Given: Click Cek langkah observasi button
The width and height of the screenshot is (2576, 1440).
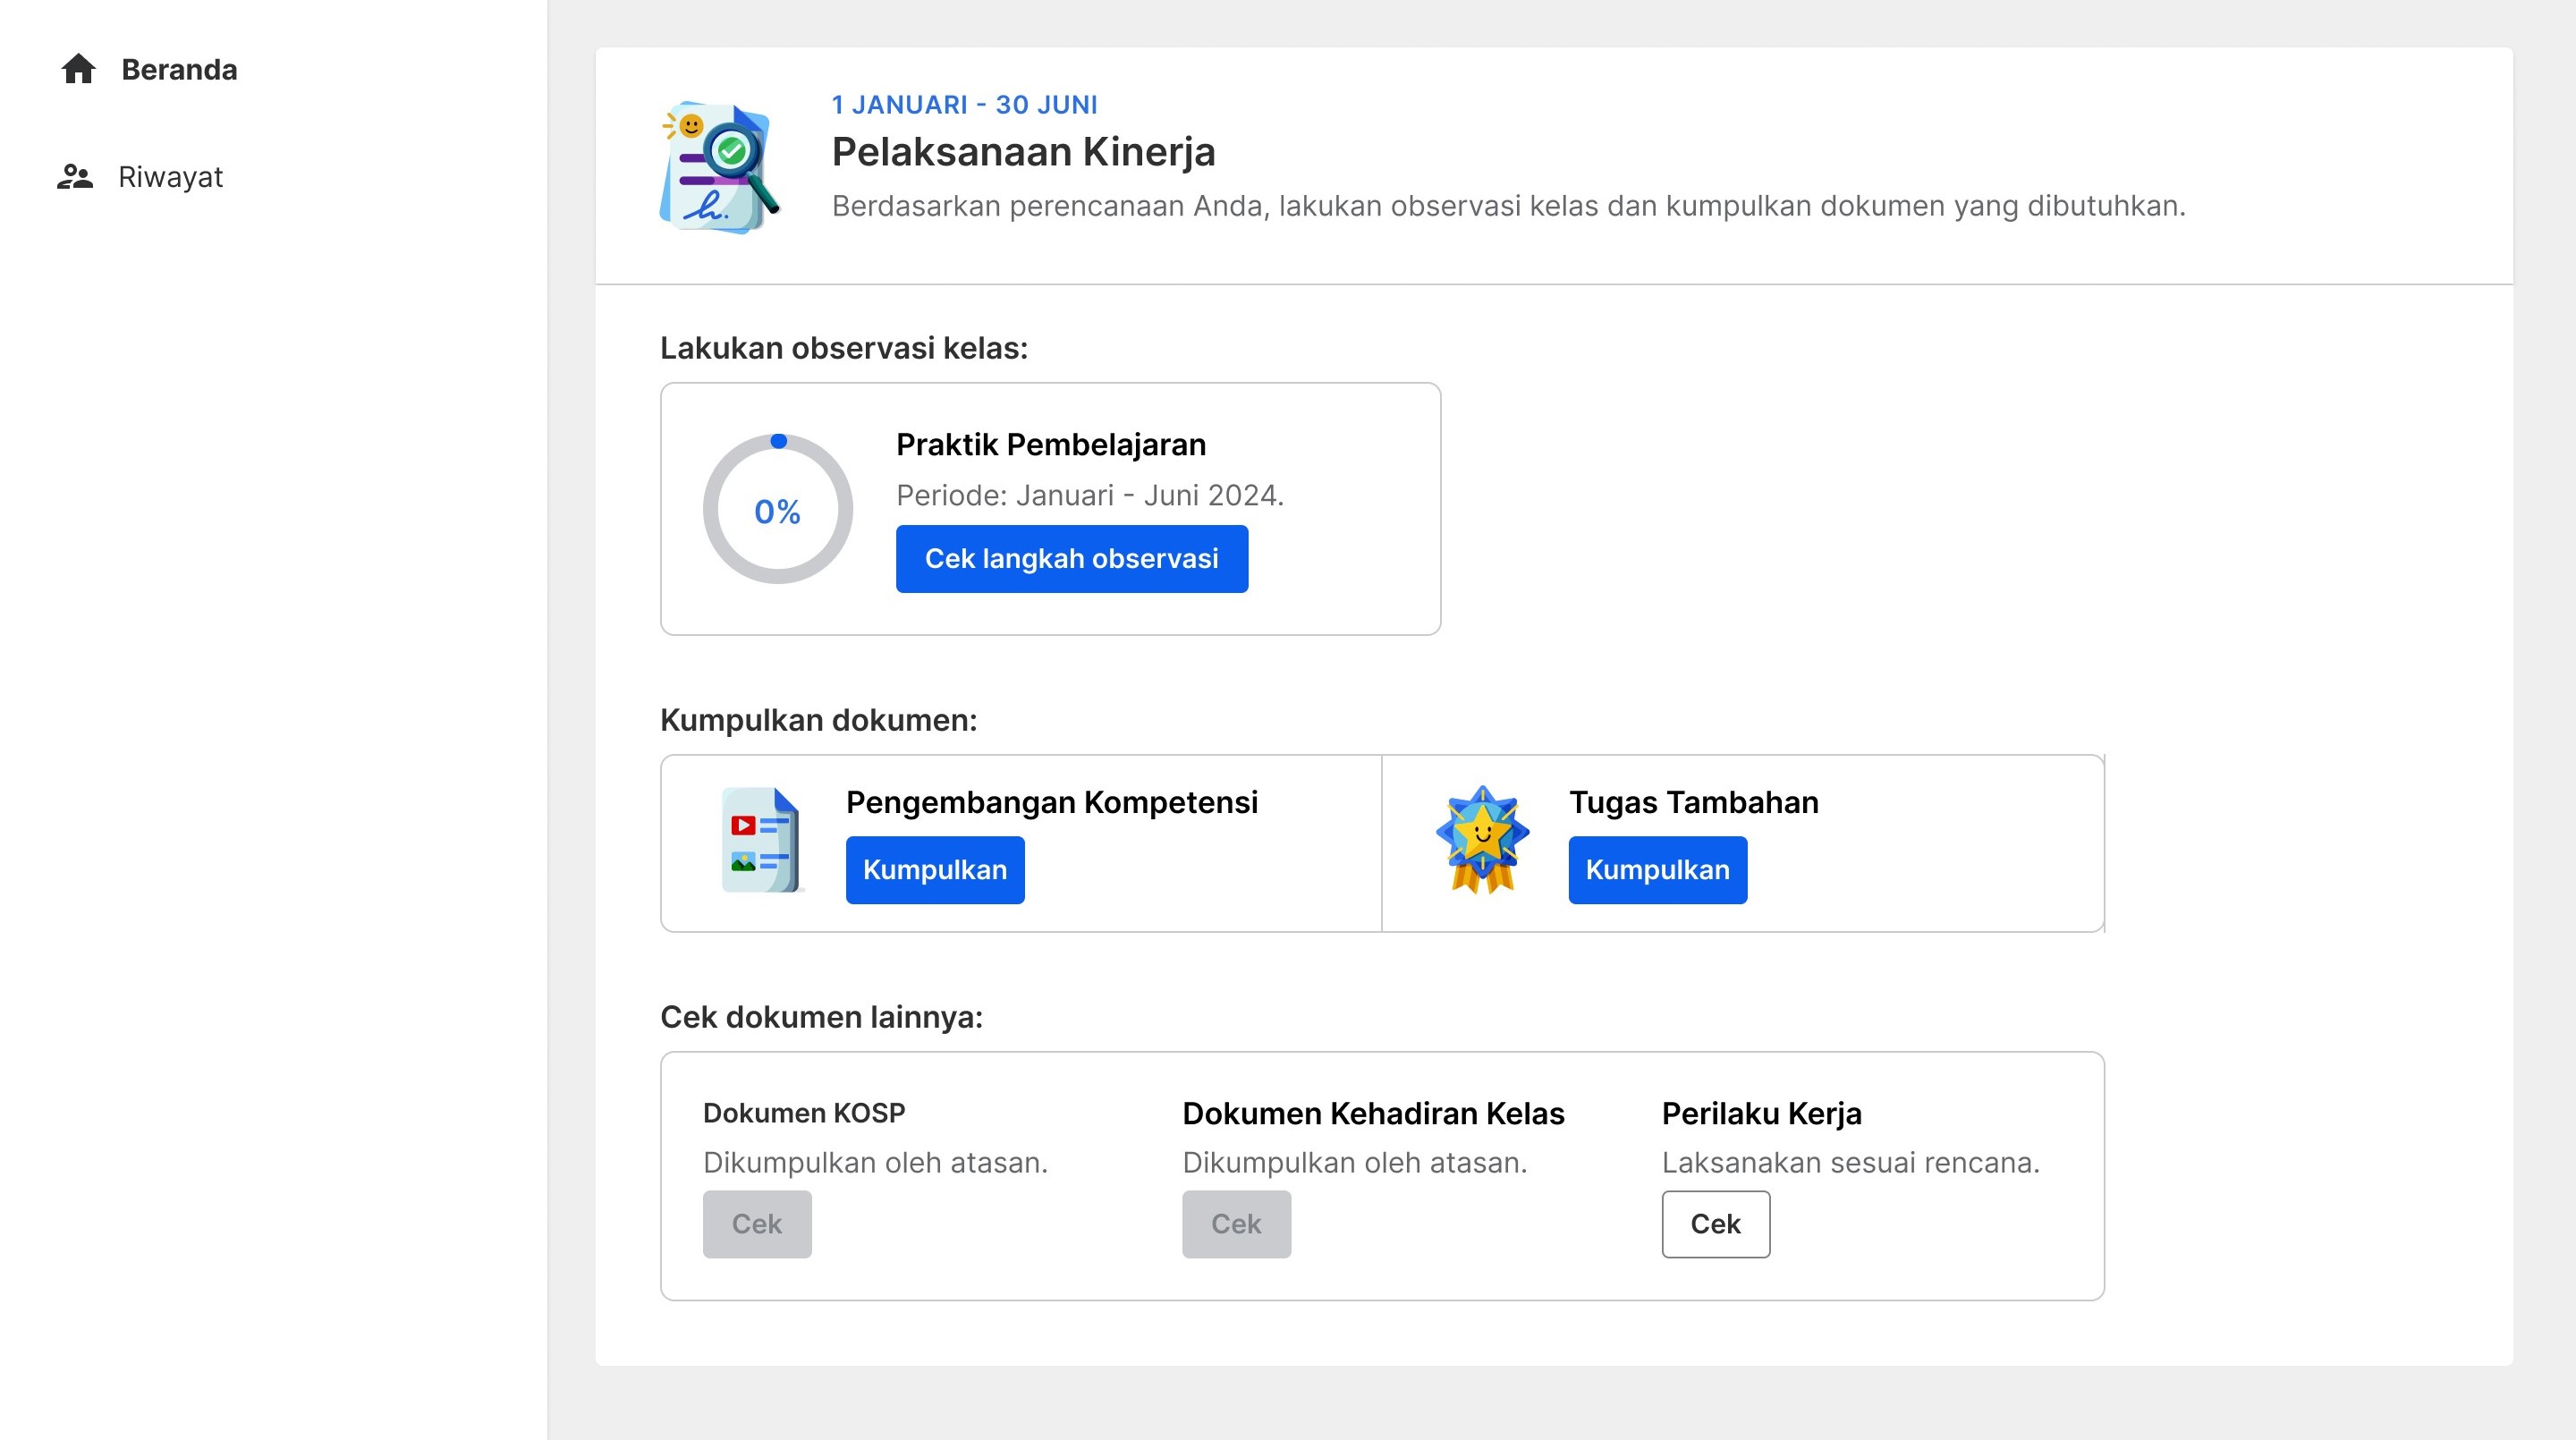Looking at the screenshot, I should (1072, 559).
